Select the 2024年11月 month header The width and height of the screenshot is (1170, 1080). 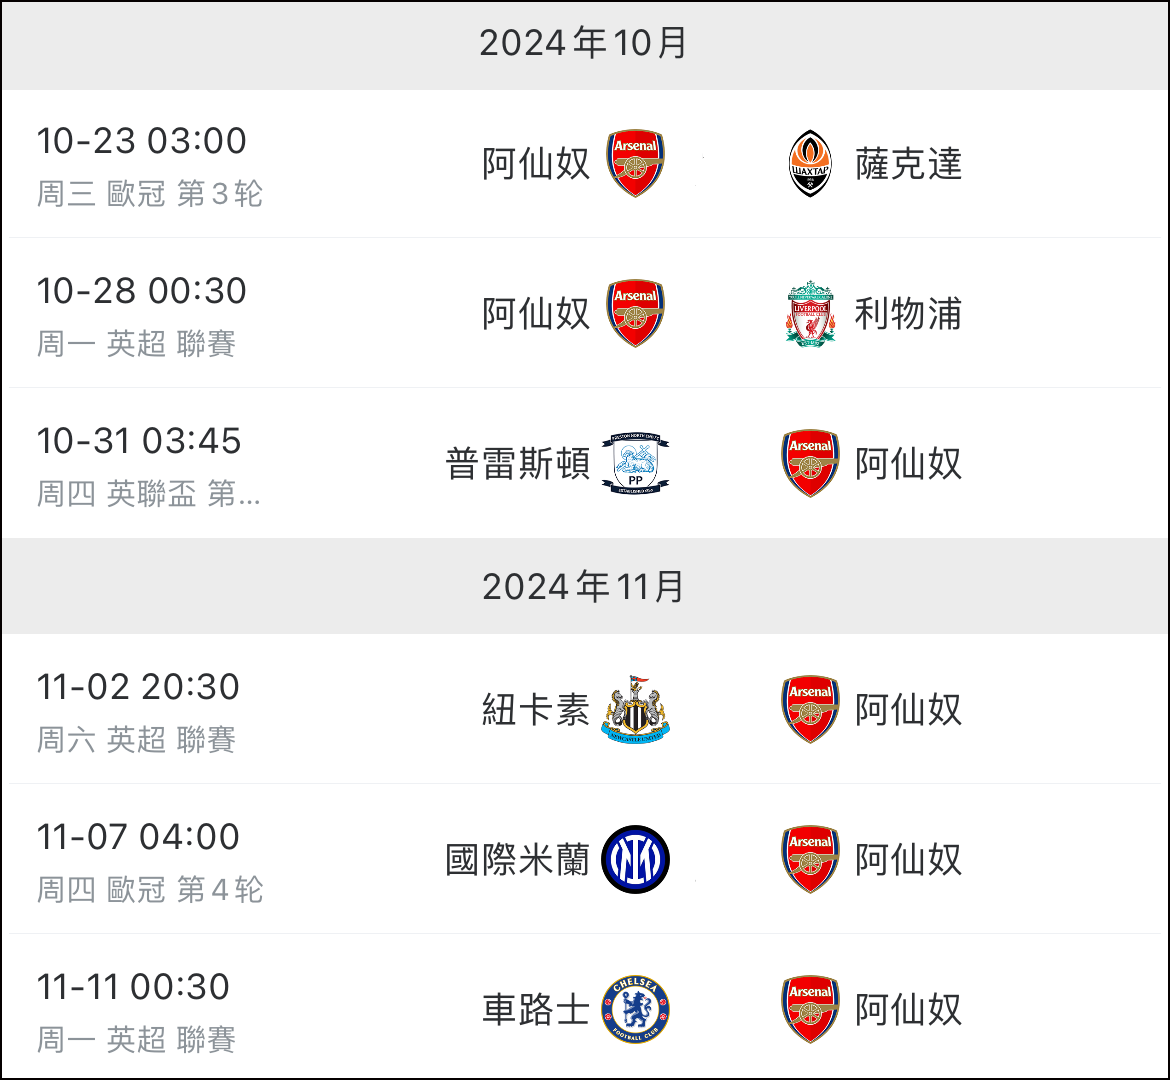pos(584,587)
